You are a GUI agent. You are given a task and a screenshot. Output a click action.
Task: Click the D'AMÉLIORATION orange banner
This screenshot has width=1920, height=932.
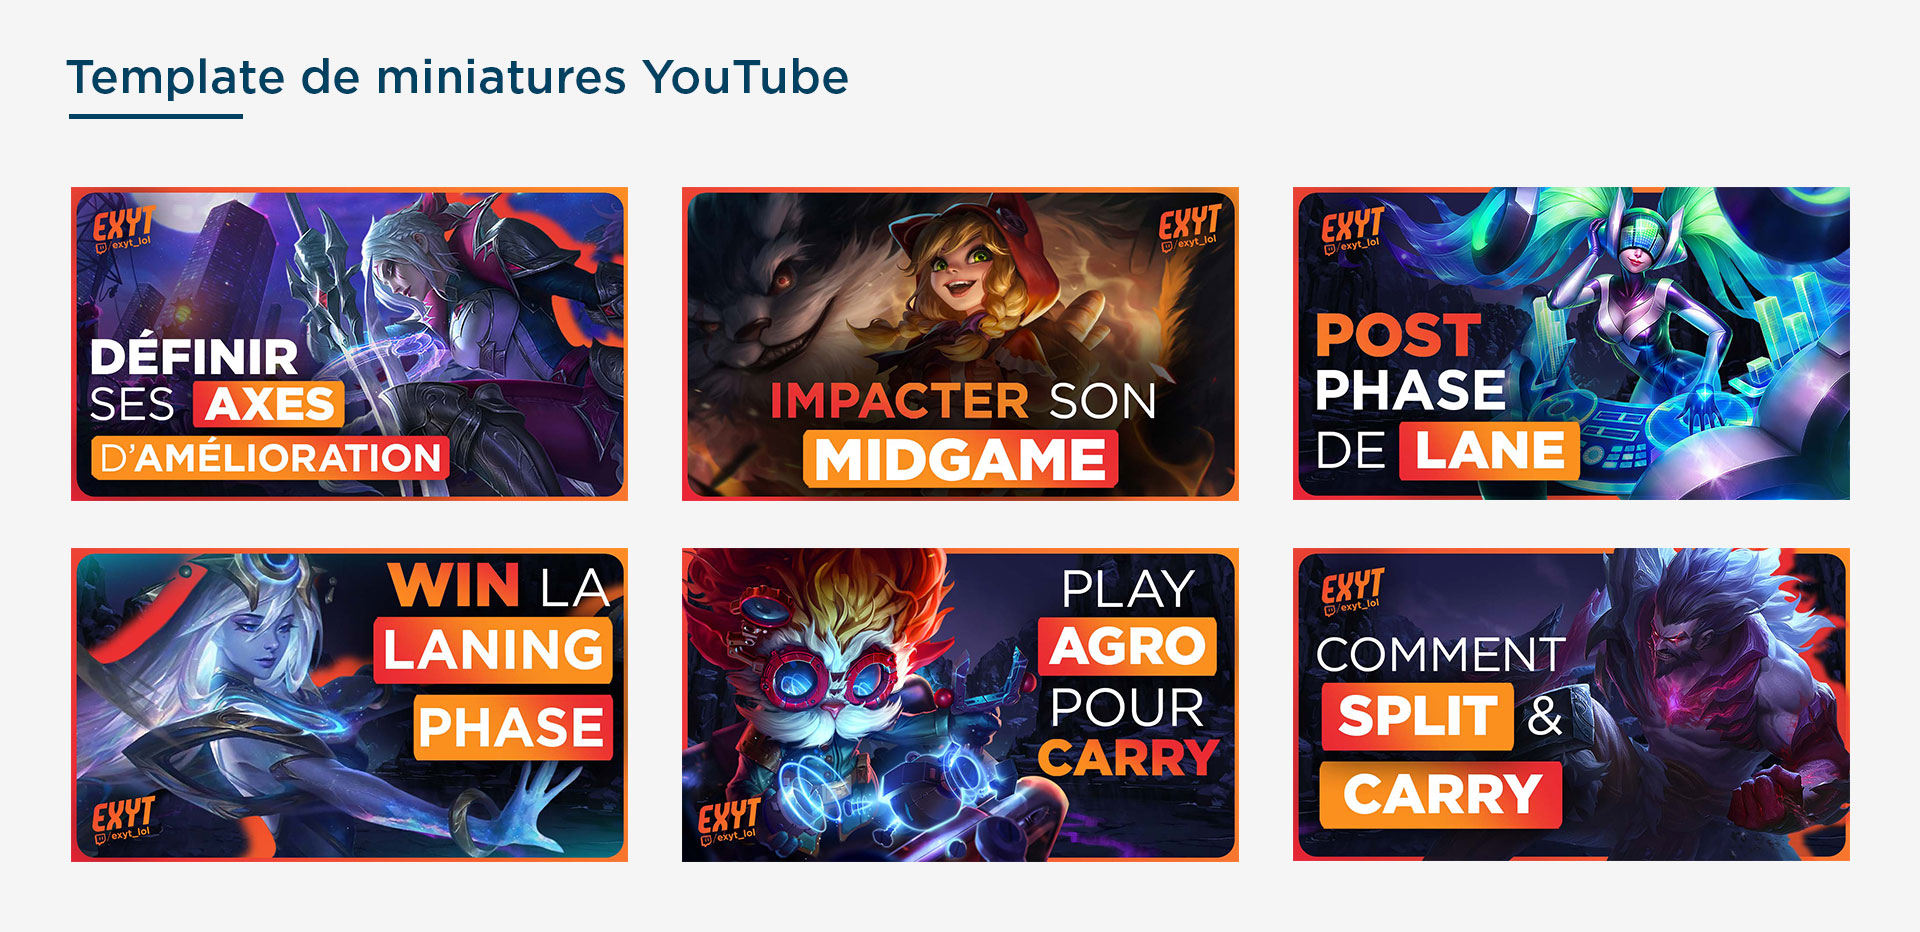click(270, 458)
